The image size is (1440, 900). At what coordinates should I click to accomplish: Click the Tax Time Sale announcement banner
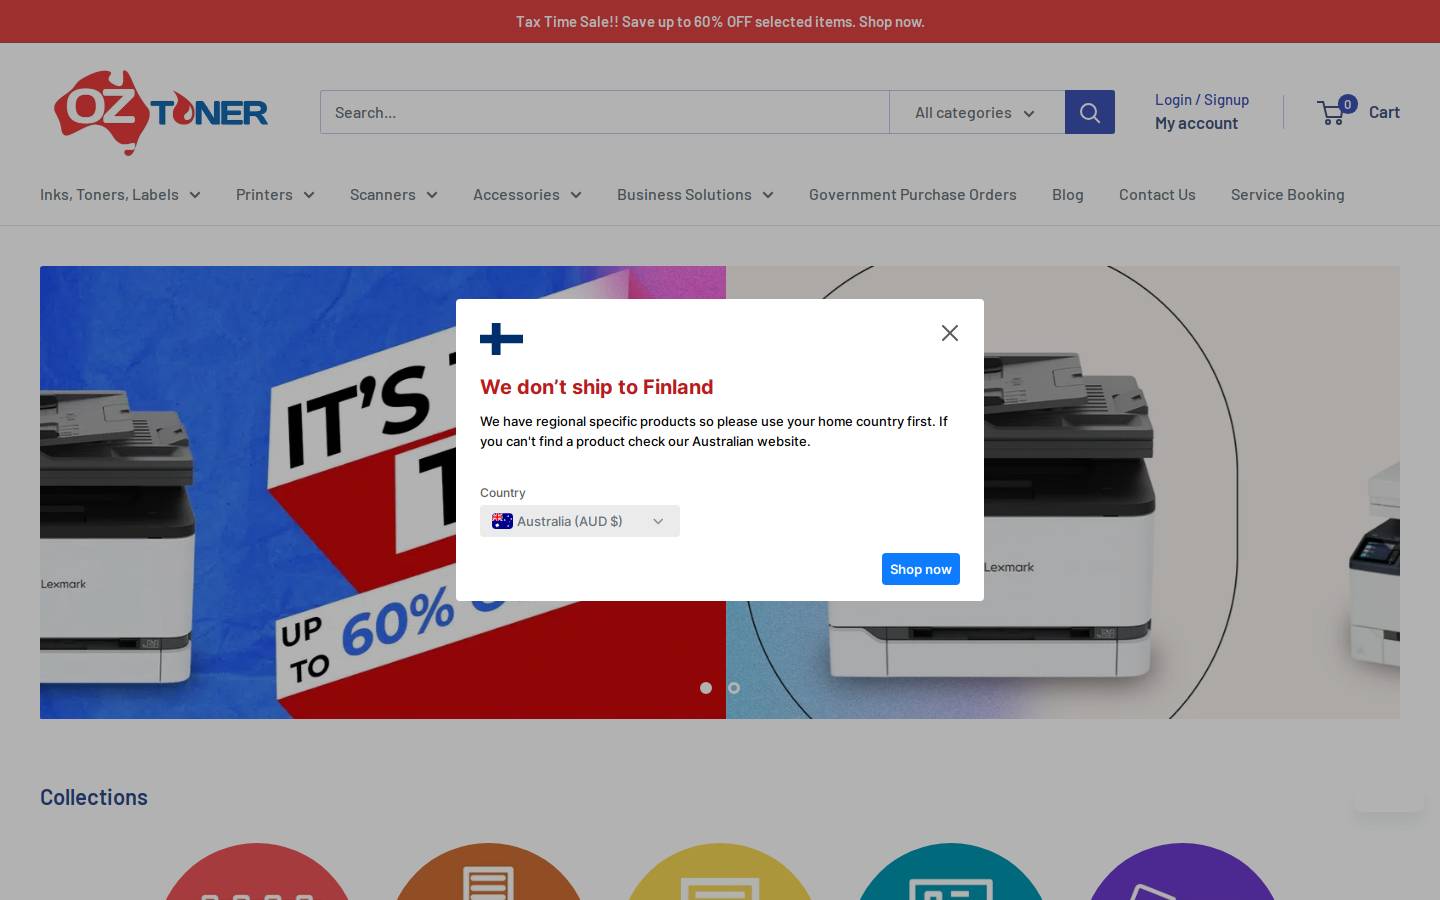point(720,21)
